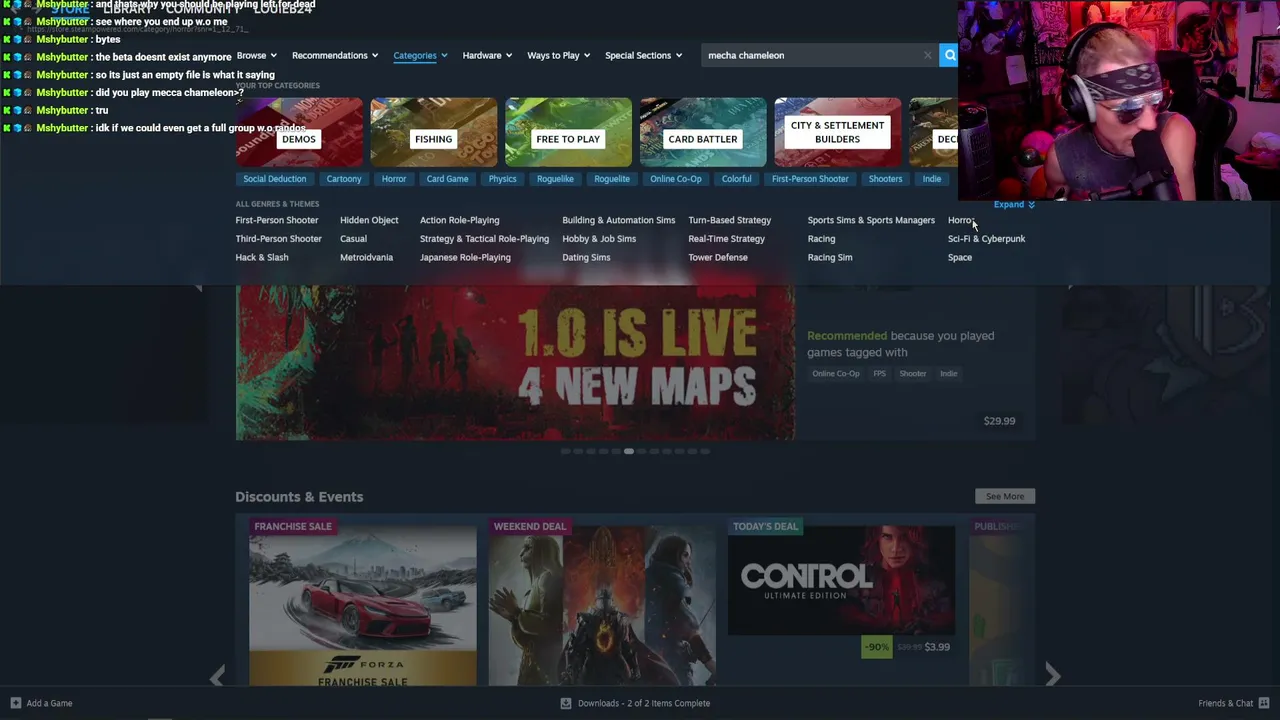The image size is (1280, 720).
Task: Select the Cartoony tag
Action: point(344,179)
